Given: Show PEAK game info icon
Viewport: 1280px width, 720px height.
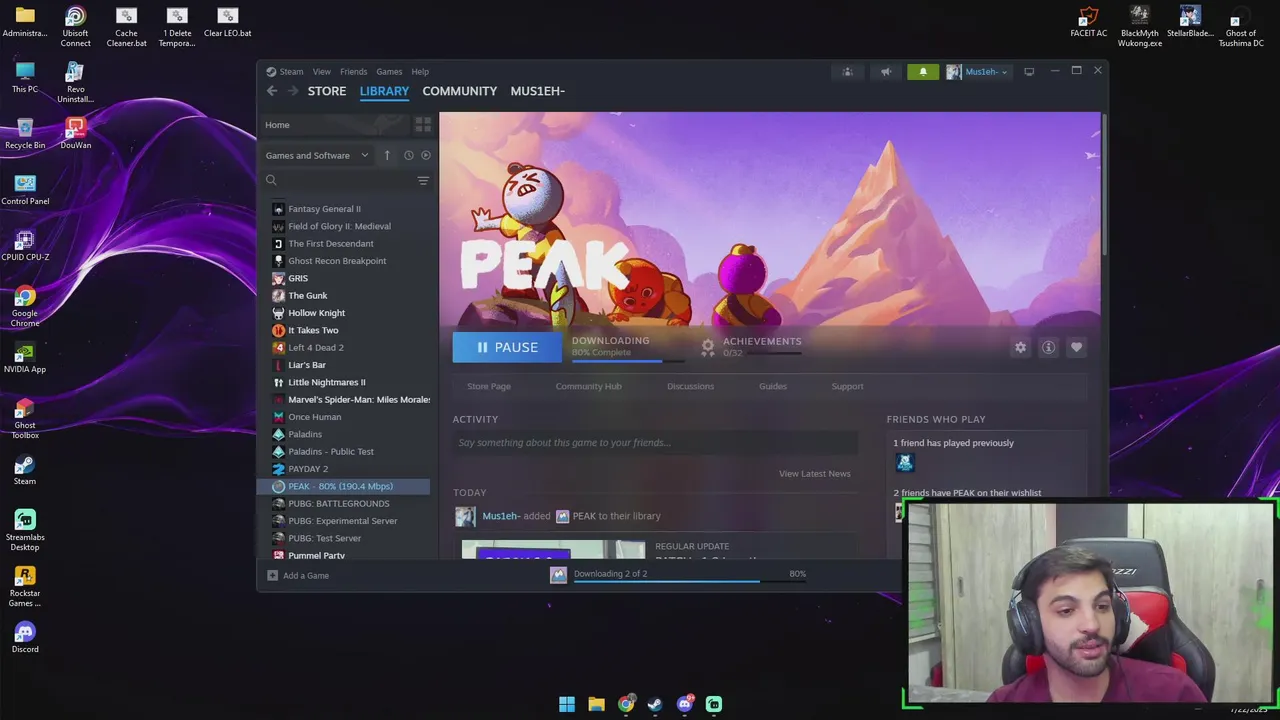Looking at the screenshot, I should pos(1048,347).
